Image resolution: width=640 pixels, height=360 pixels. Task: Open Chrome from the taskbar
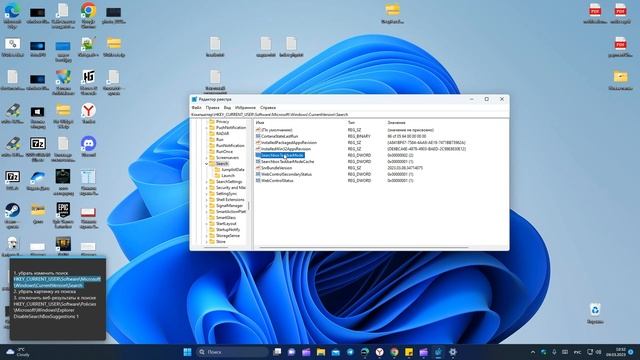[394, 352]
